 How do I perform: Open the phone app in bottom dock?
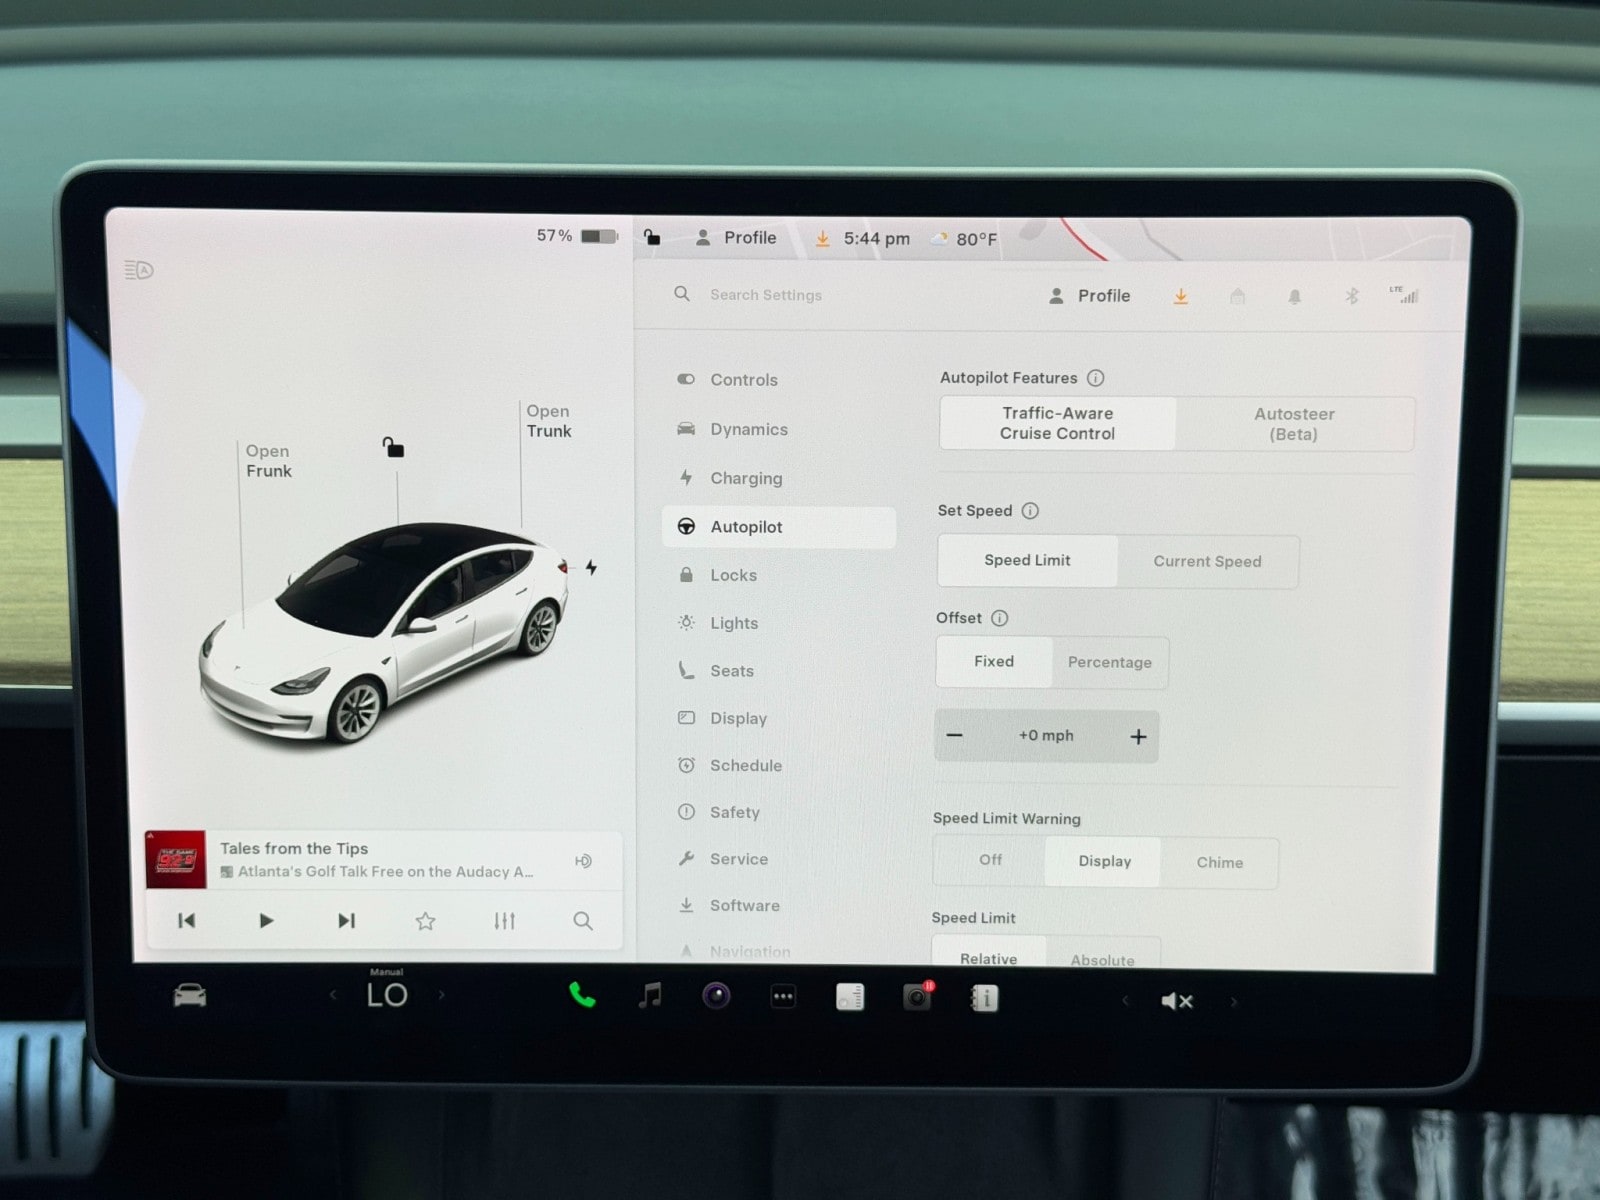[x=582, y=995]
